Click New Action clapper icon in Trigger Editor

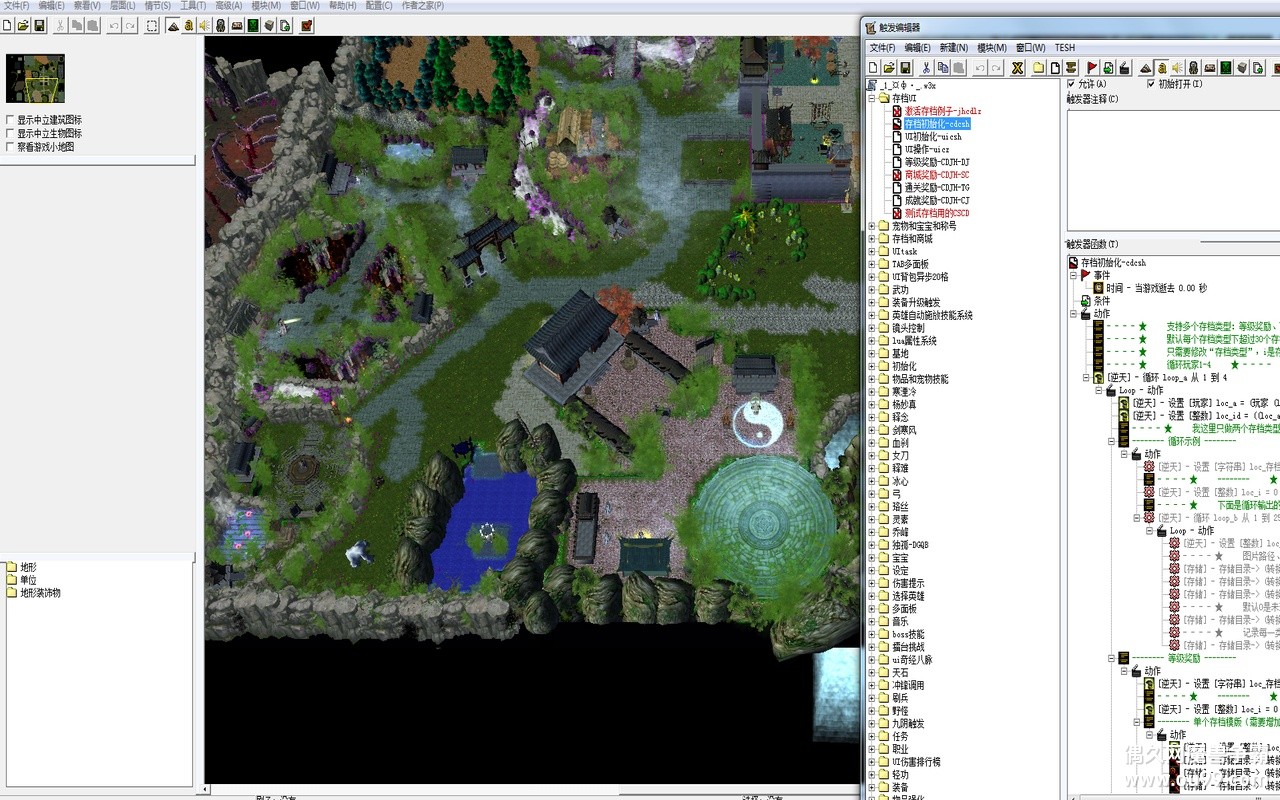click(1124, 68)
